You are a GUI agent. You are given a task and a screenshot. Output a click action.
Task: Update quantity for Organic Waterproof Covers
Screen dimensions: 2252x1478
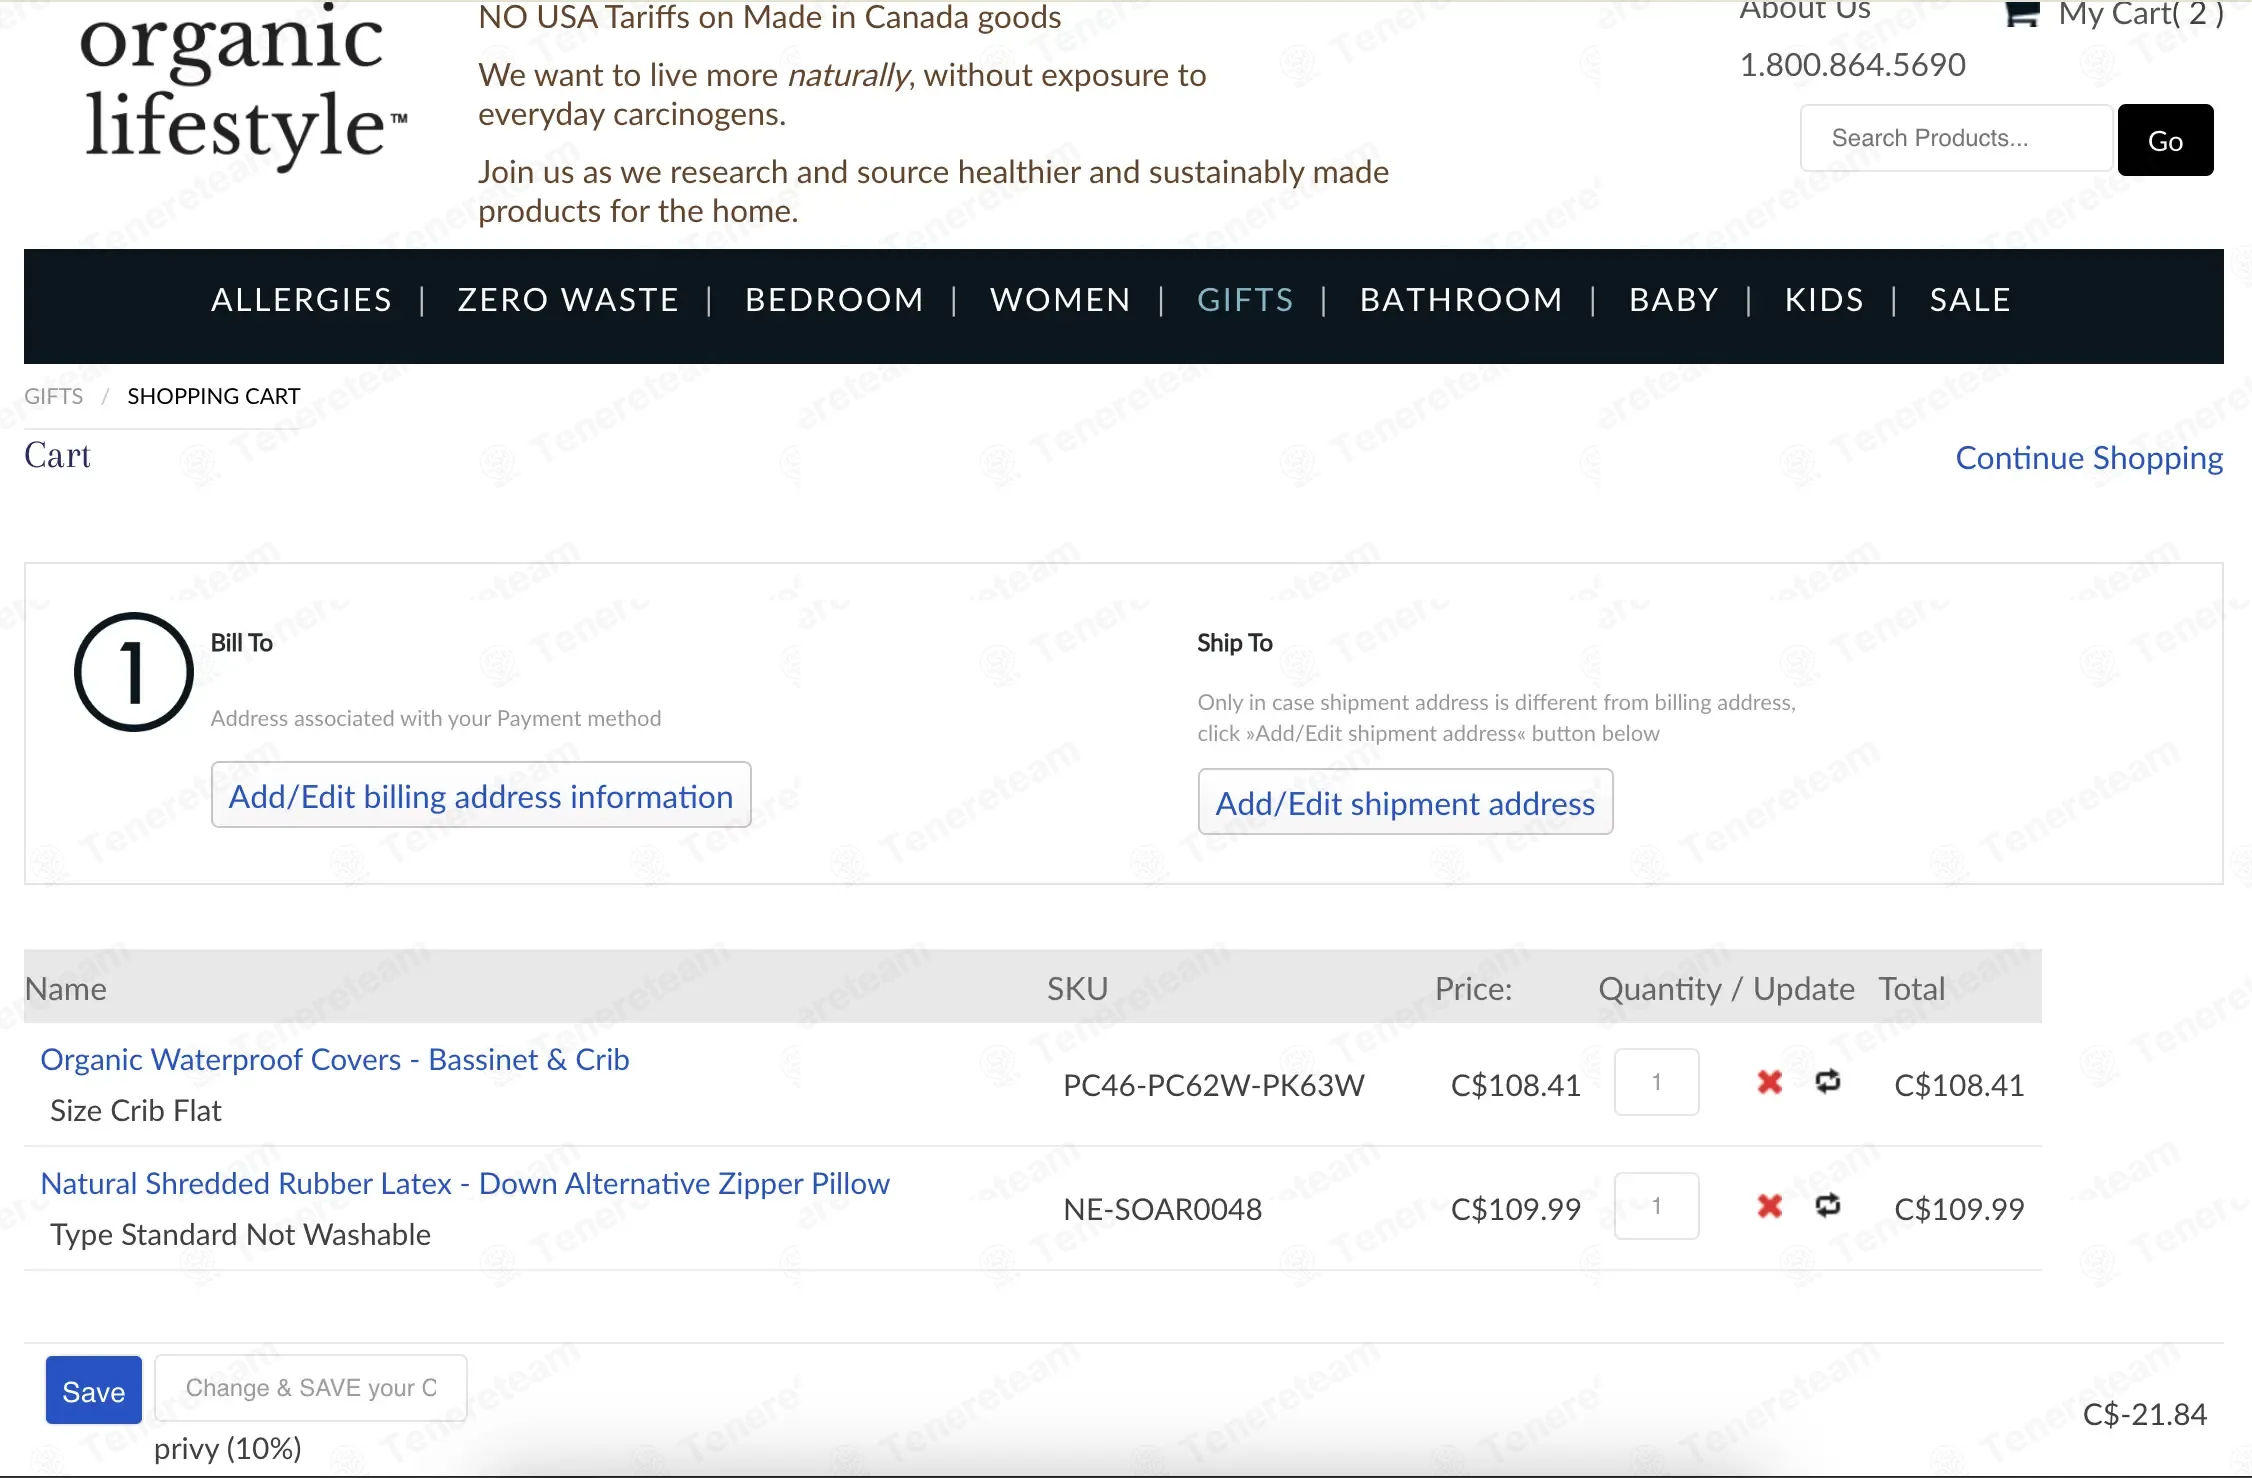(x=1828, y=1081)
